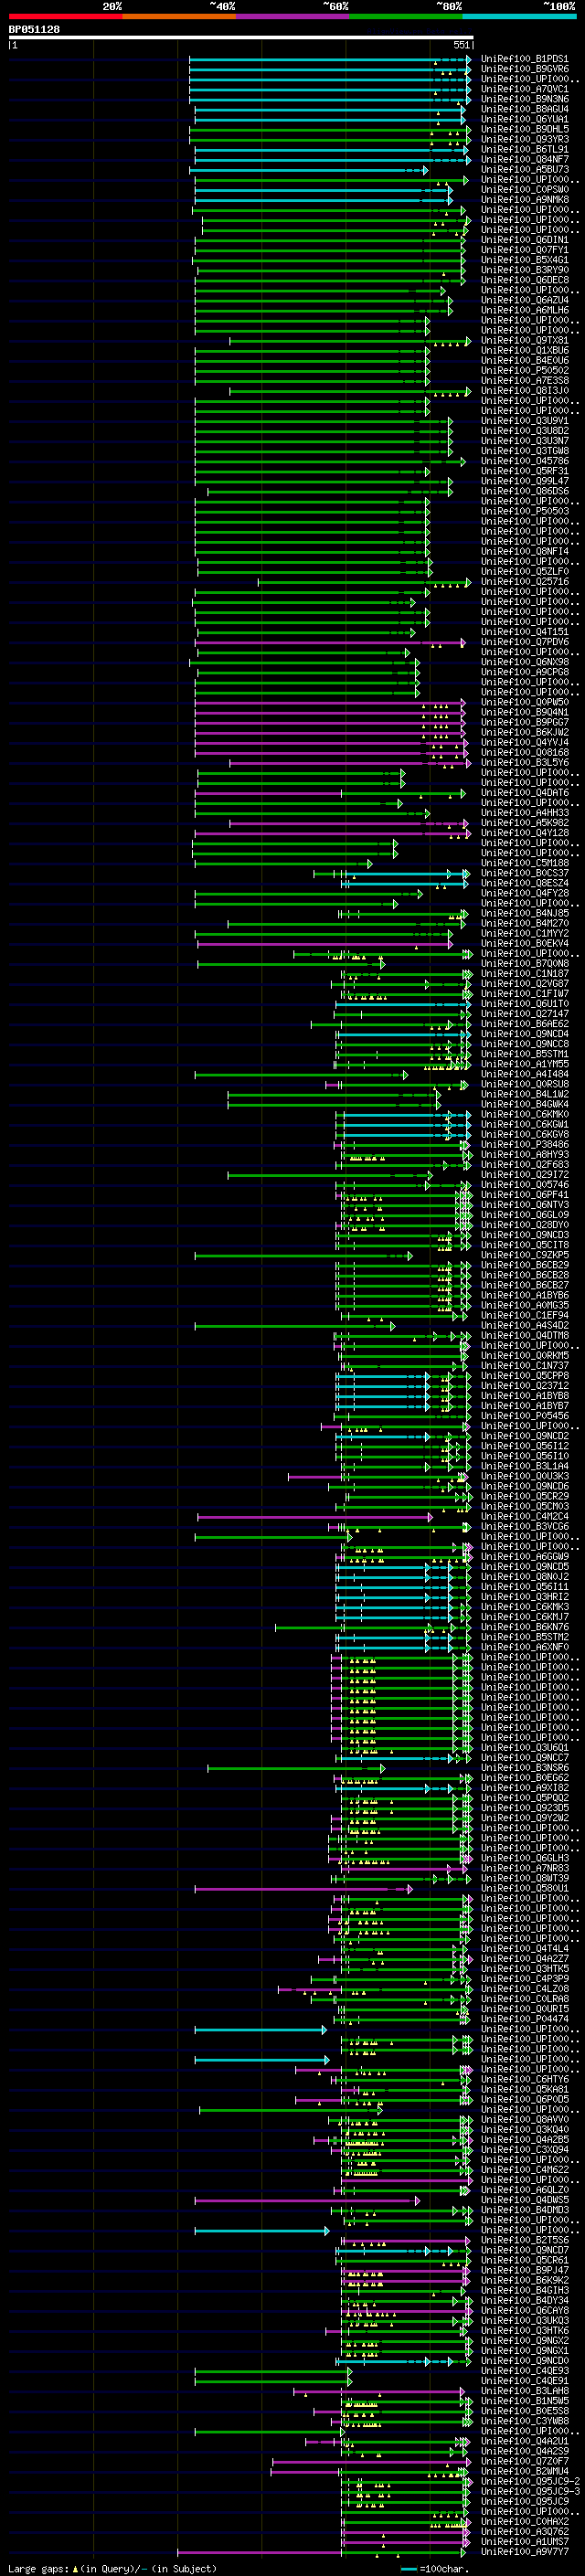Select label UniRef100_A6MLH6
The height and width of the screenshot is (2576, 585).
(x=525, y=310)
